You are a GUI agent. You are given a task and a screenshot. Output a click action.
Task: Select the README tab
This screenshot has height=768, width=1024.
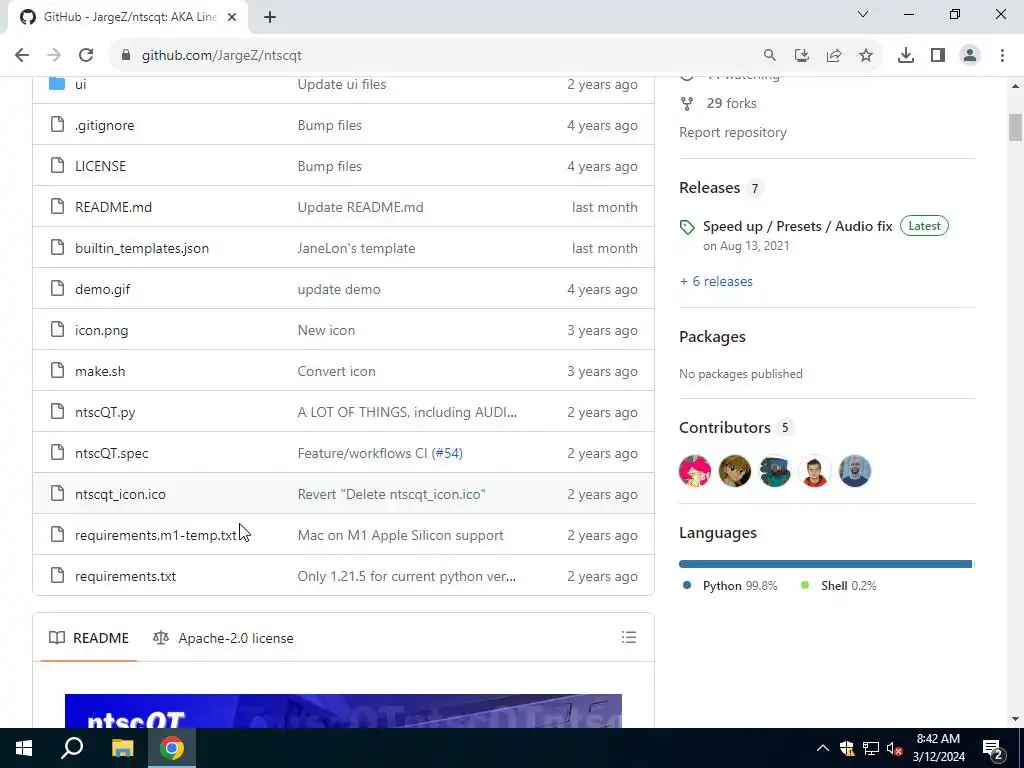(89, 638)
